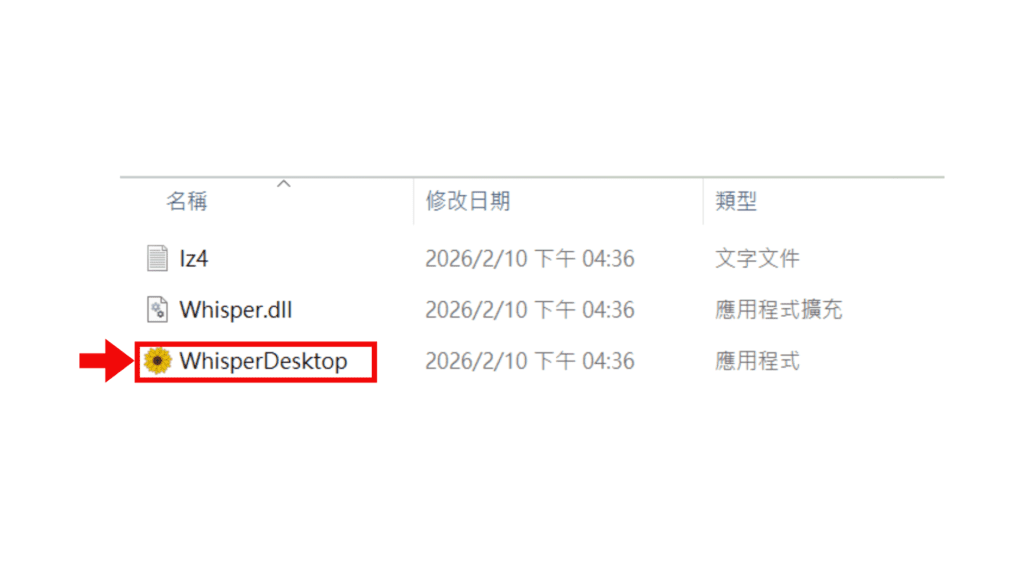Select the WhisperDesktop sunflower application icon
This screenshot has width=1024, height=576.
(x=157, y=360)
